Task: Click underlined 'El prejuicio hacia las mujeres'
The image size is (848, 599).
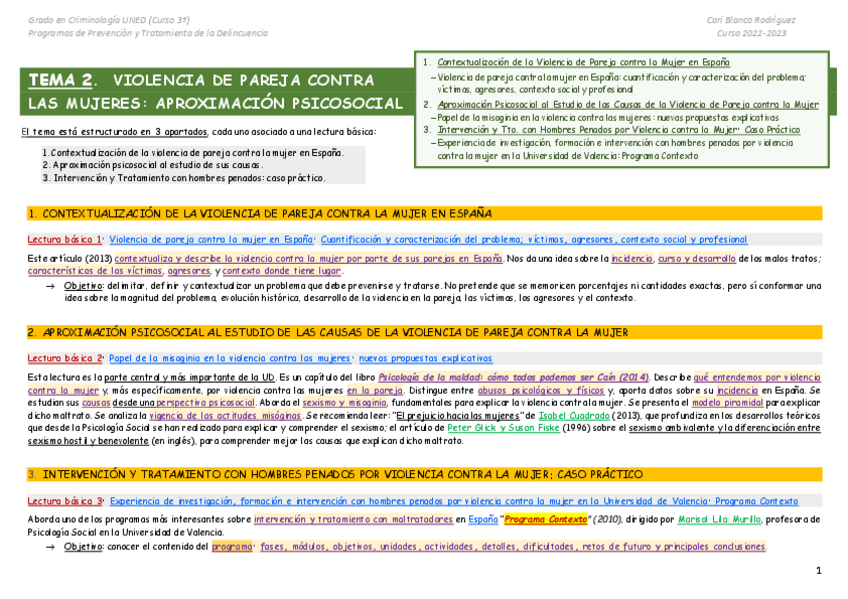Action: click(458, 415)
